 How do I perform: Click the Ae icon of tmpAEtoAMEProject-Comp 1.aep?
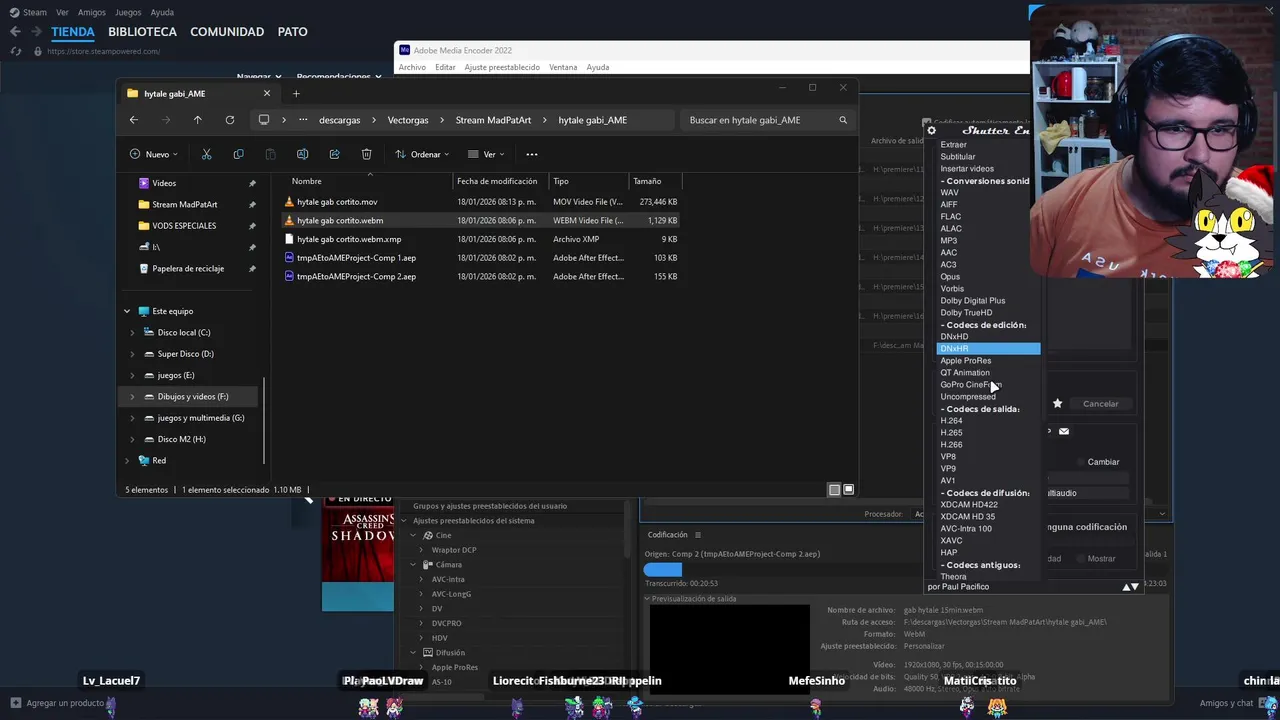289,258
